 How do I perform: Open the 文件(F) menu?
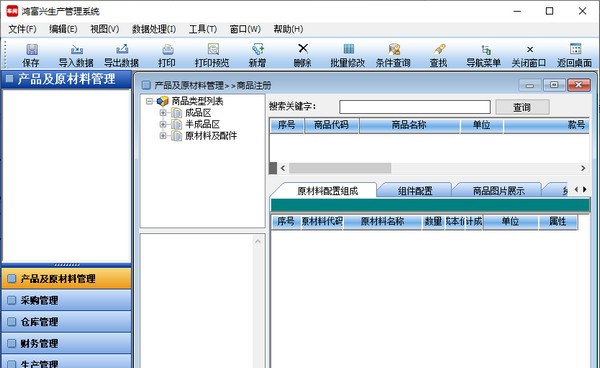click(22, 29)
